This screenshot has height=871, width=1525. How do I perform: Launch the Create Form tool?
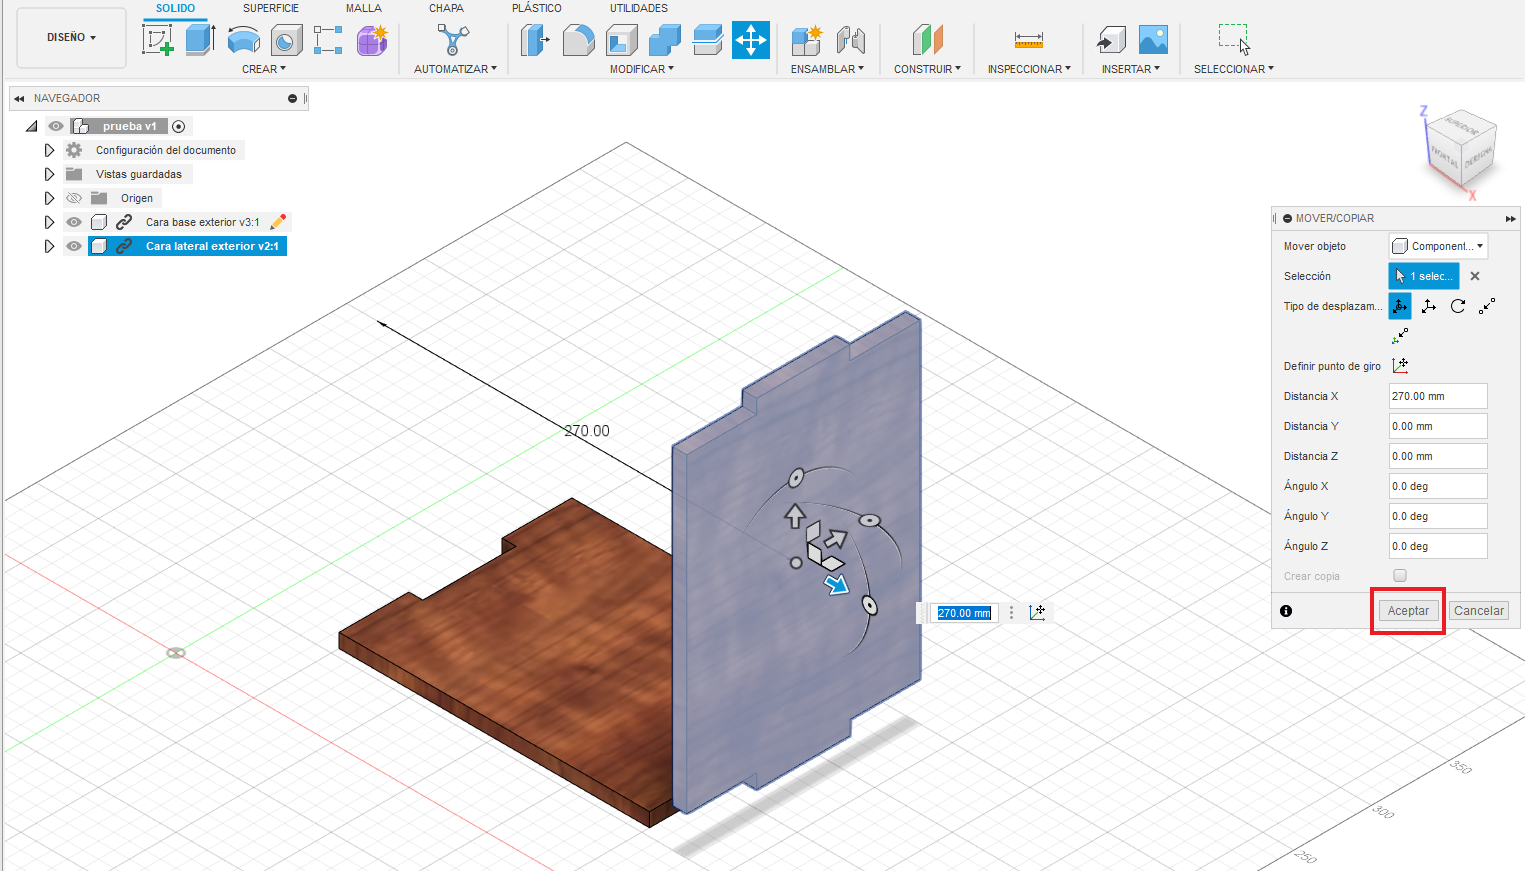click(372, 40)
